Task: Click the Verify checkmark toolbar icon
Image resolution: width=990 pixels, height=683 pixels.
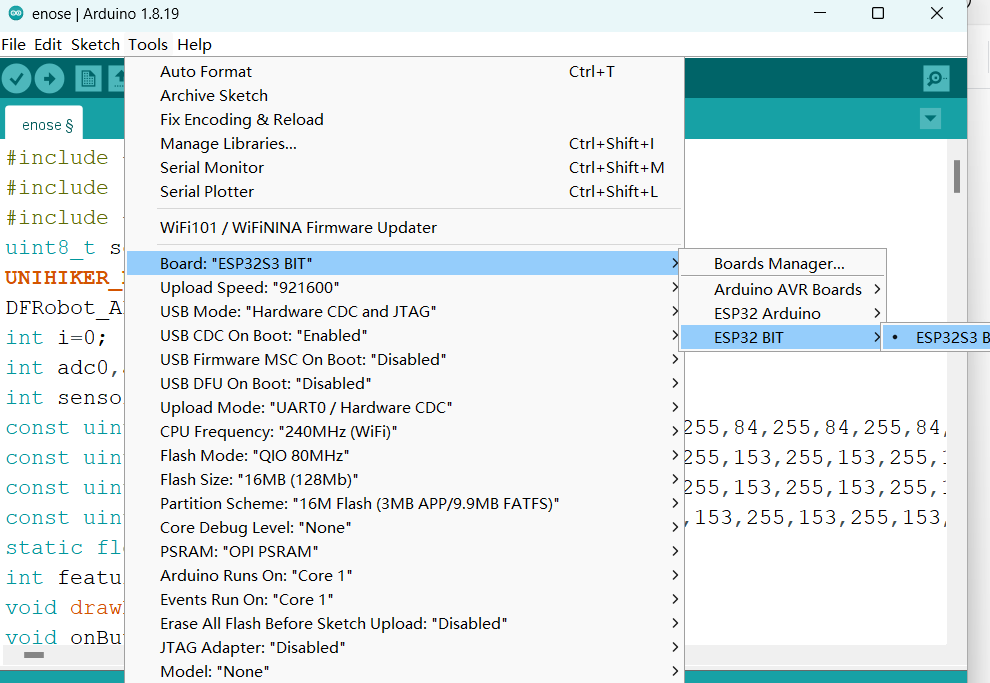Action: pos(16,79)
